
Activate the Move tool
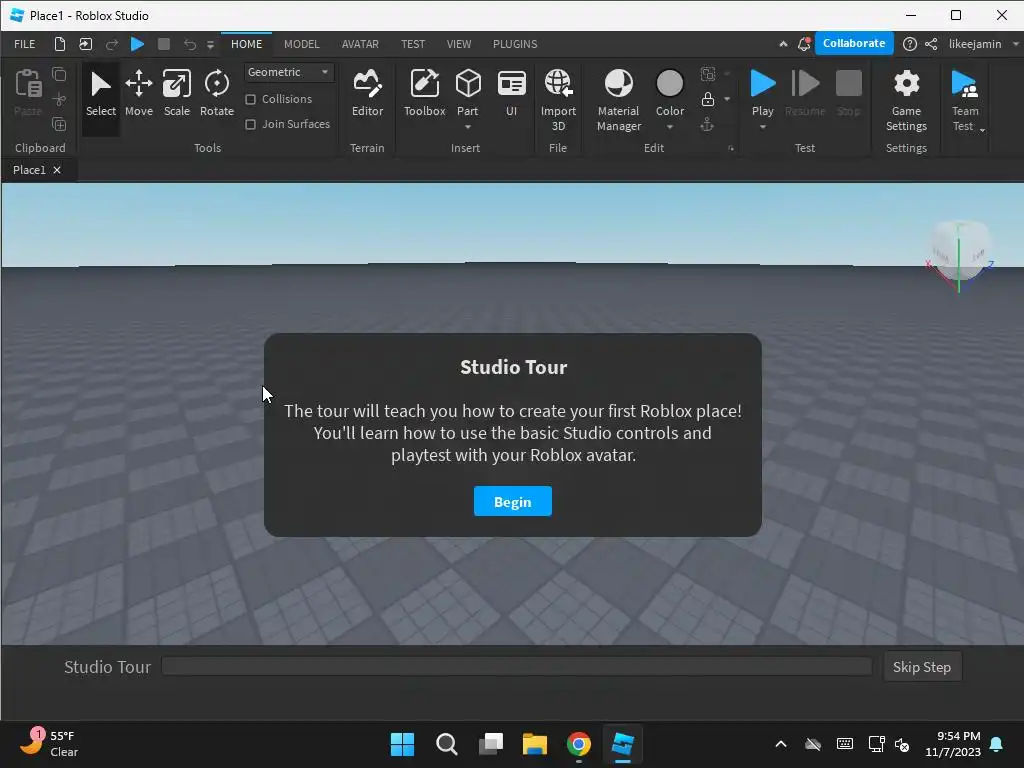tap(138, 95)
